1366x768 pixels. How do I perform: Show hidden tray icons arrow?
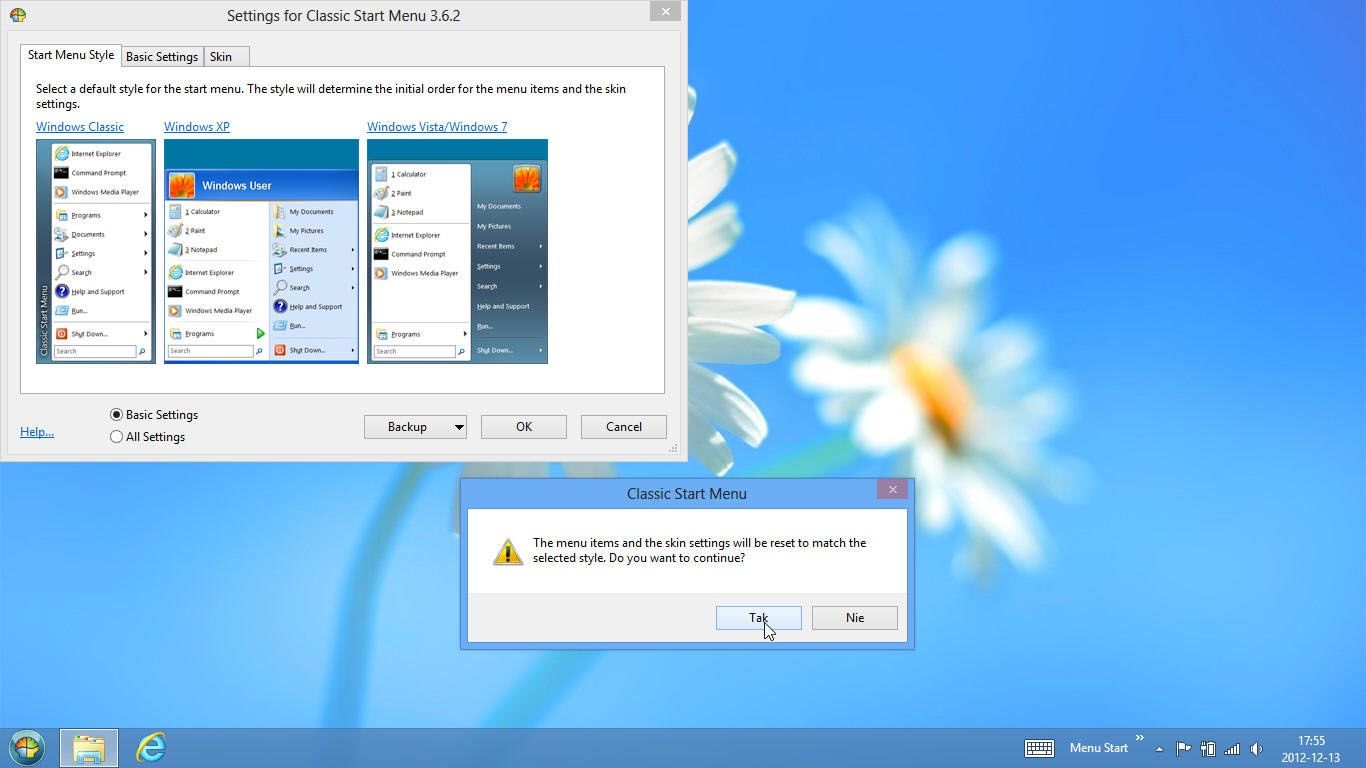click(x=1159, y=748)
